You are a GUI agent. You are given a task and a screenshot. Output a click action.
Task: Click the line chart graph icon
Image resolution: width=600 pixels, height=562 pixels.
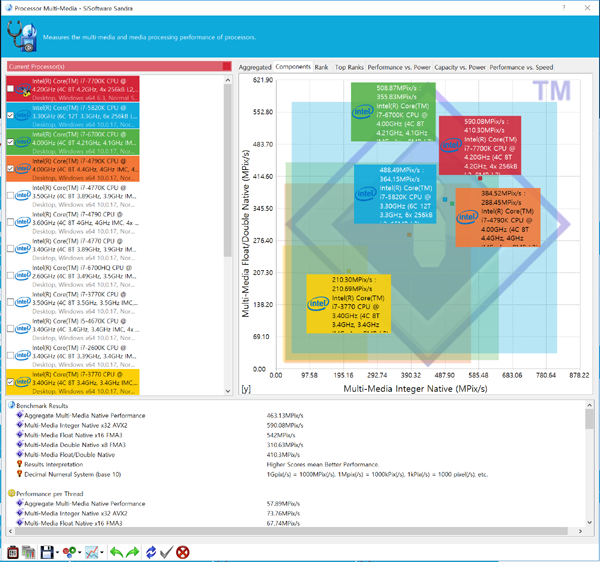click(92, 552)
